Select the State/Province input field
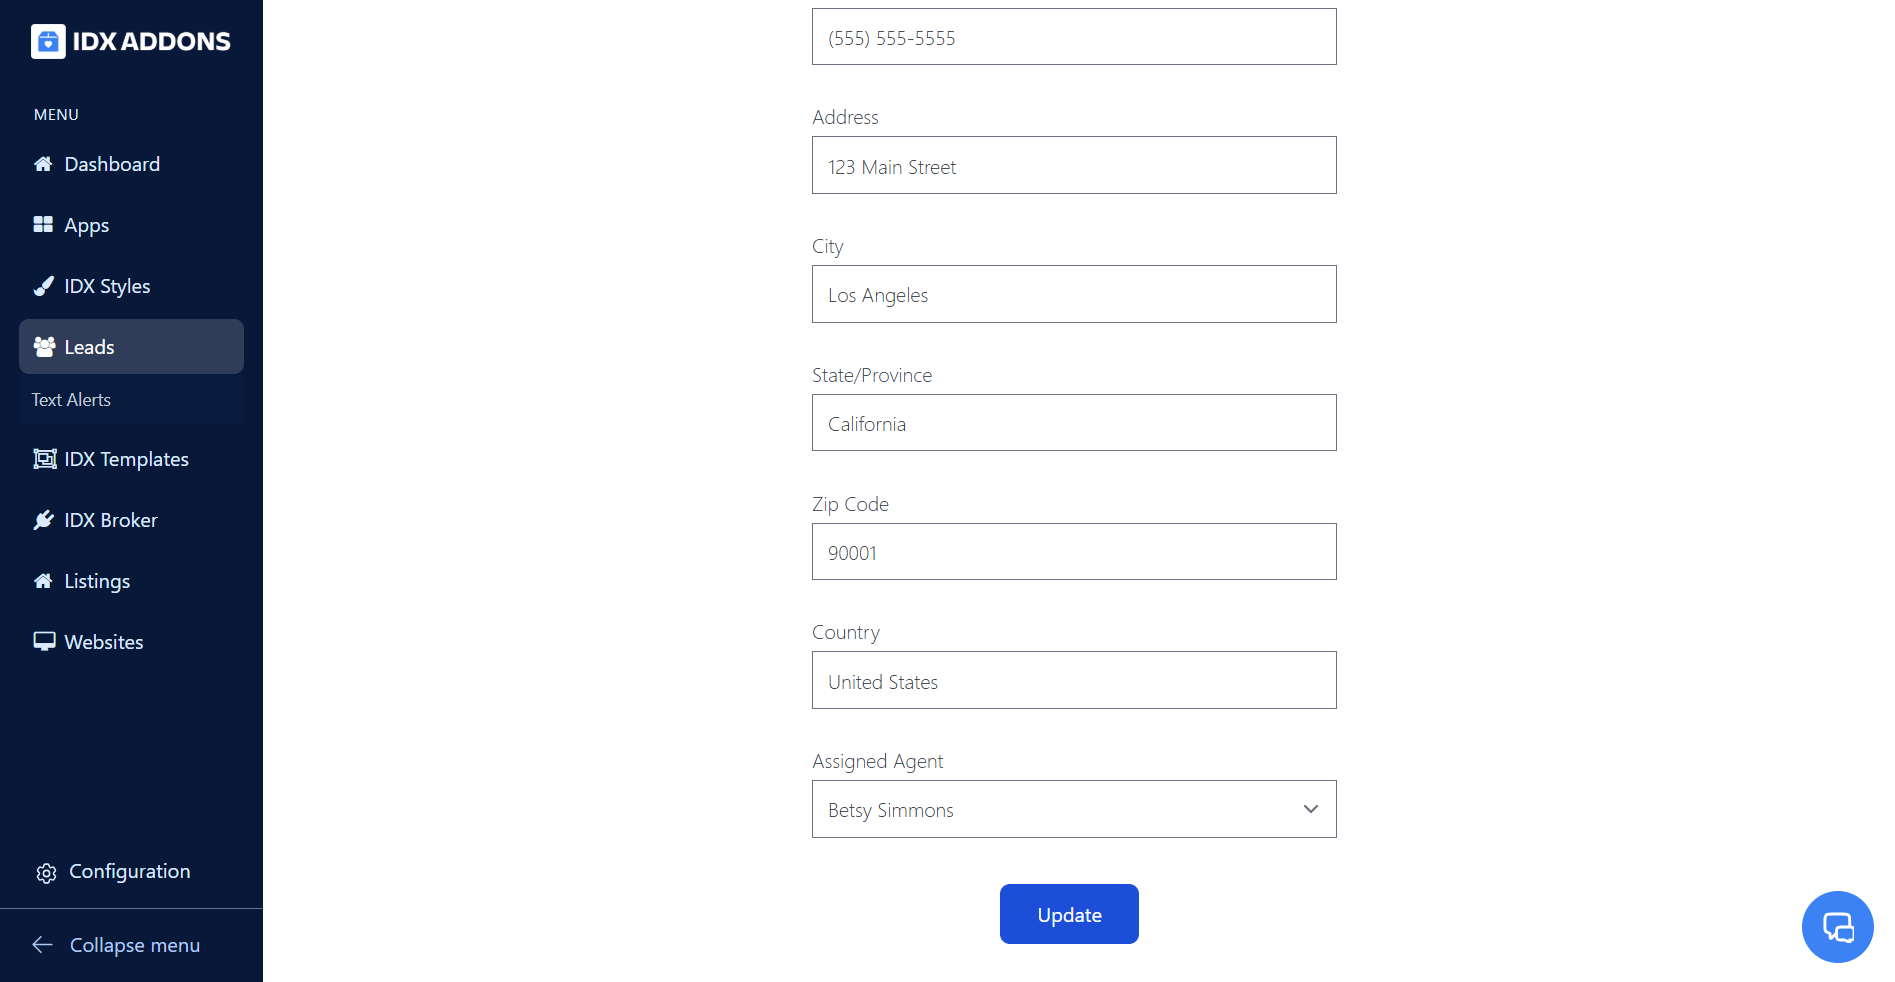1895x982 pixels. [1073, 423]
